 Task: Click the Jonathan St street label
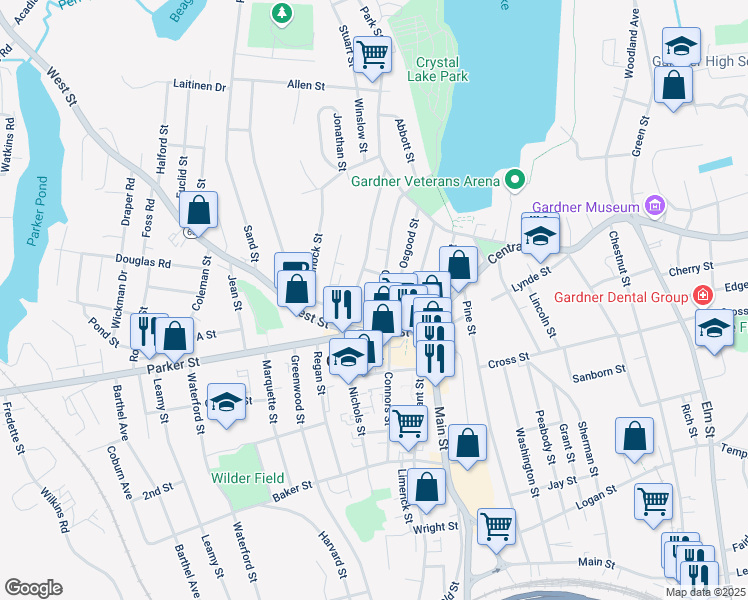click(339, 142)
